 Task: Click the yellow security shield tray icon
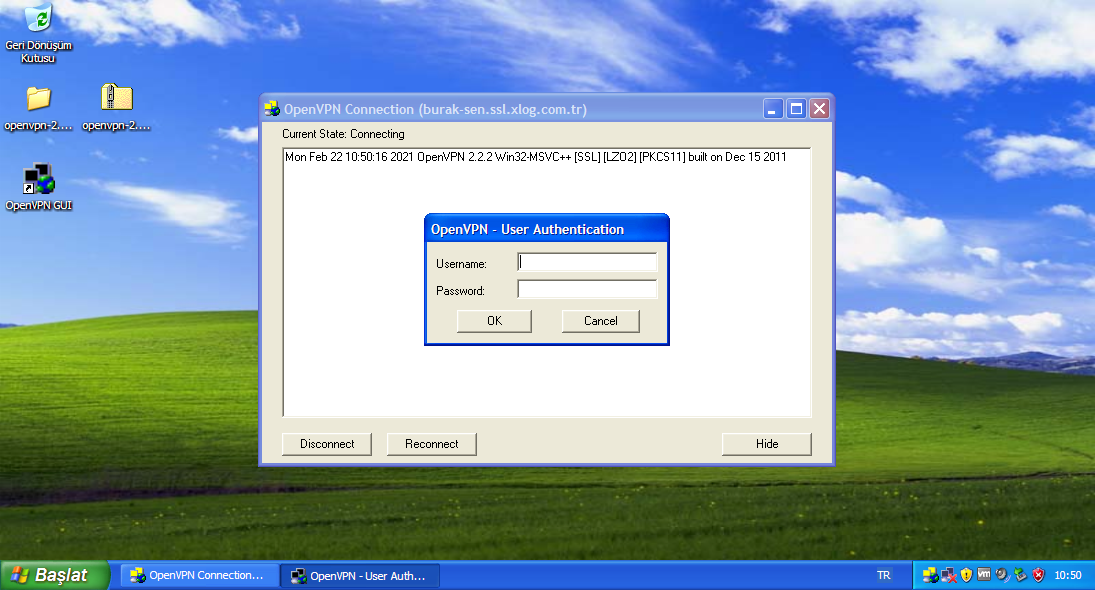[967, 575]
